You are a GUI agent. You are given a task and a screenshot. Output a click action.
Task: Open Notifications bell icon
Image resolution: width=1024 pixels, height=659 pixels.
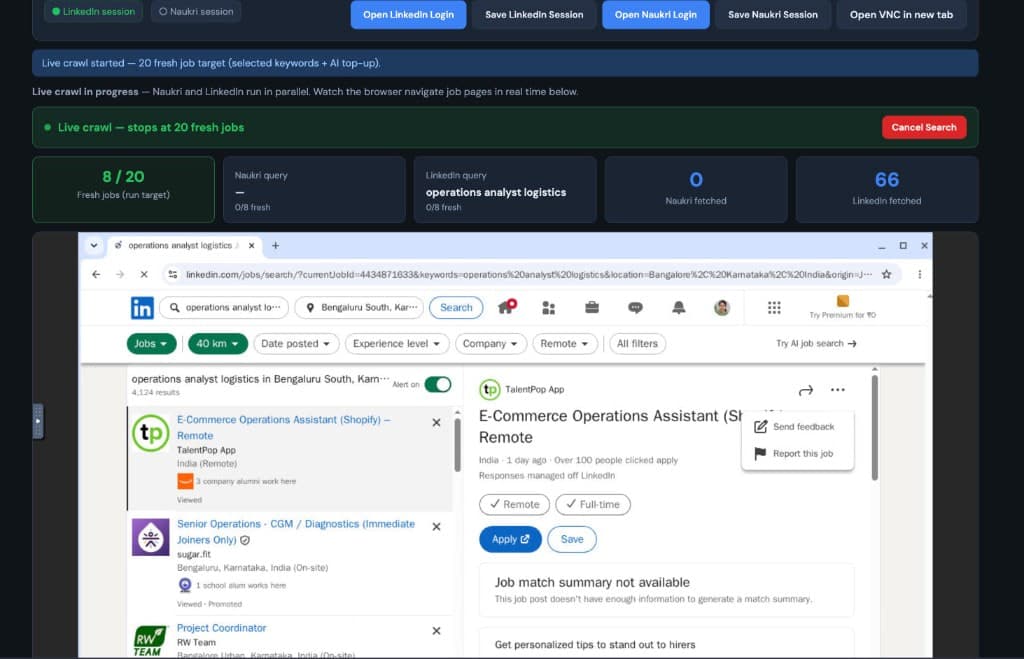(679, 308)
